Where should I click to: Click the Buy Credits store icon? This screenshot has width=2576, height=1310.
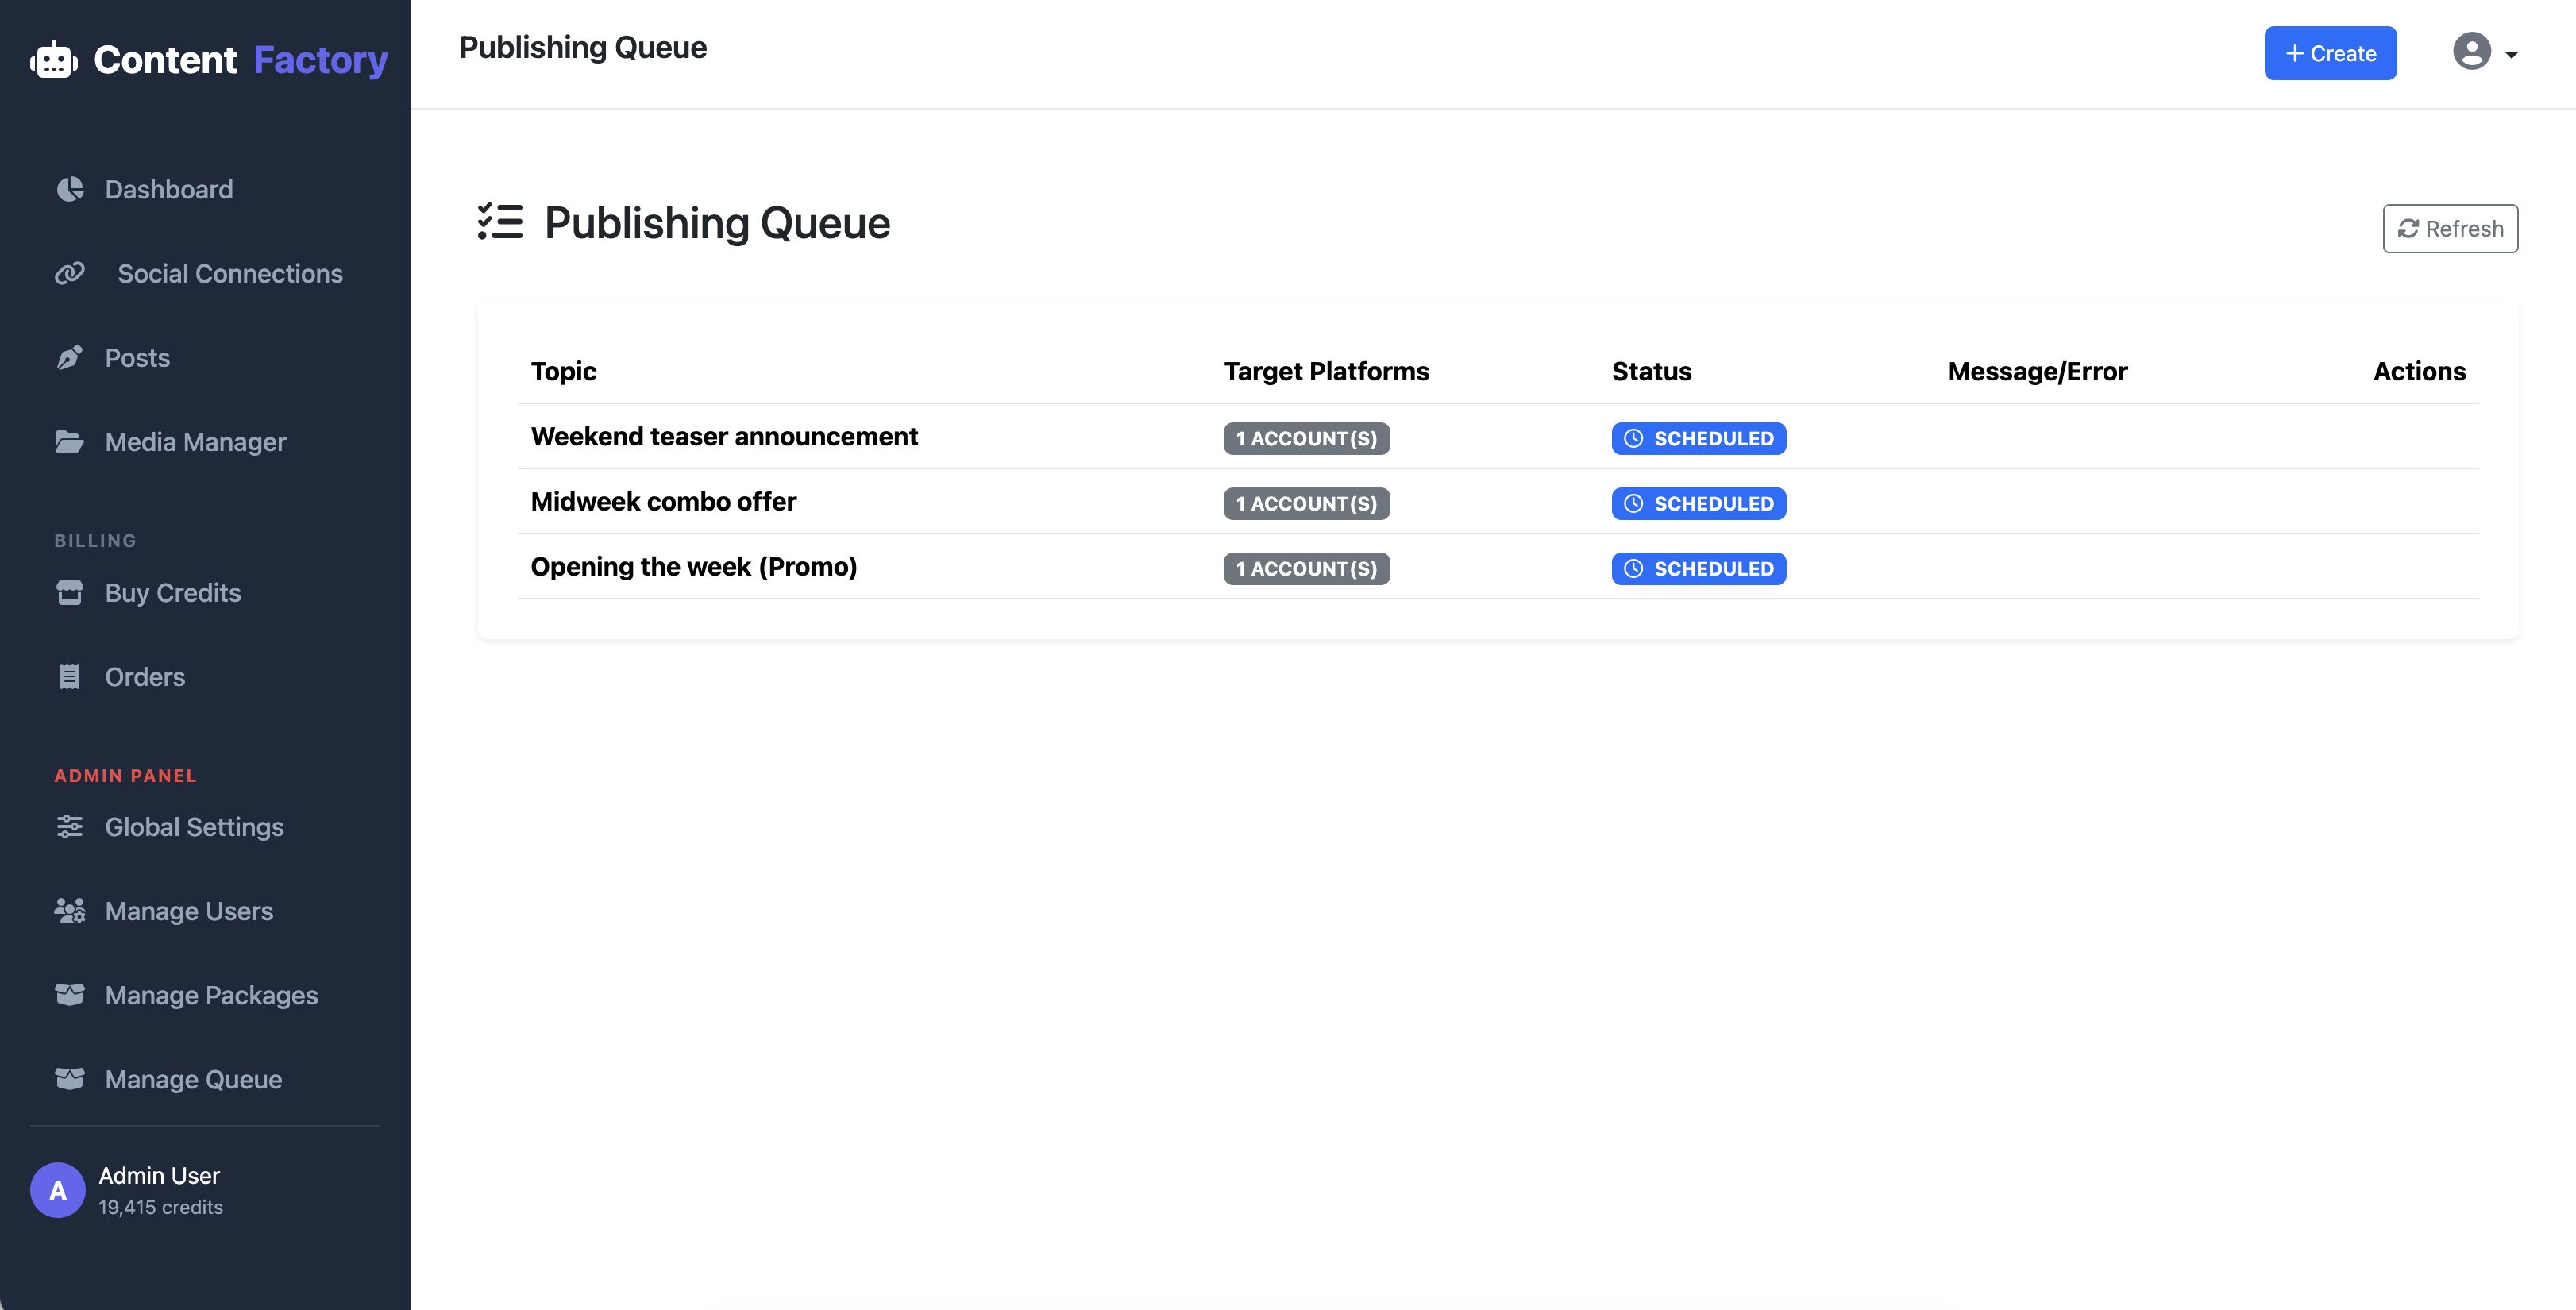[x=70, y=592]
